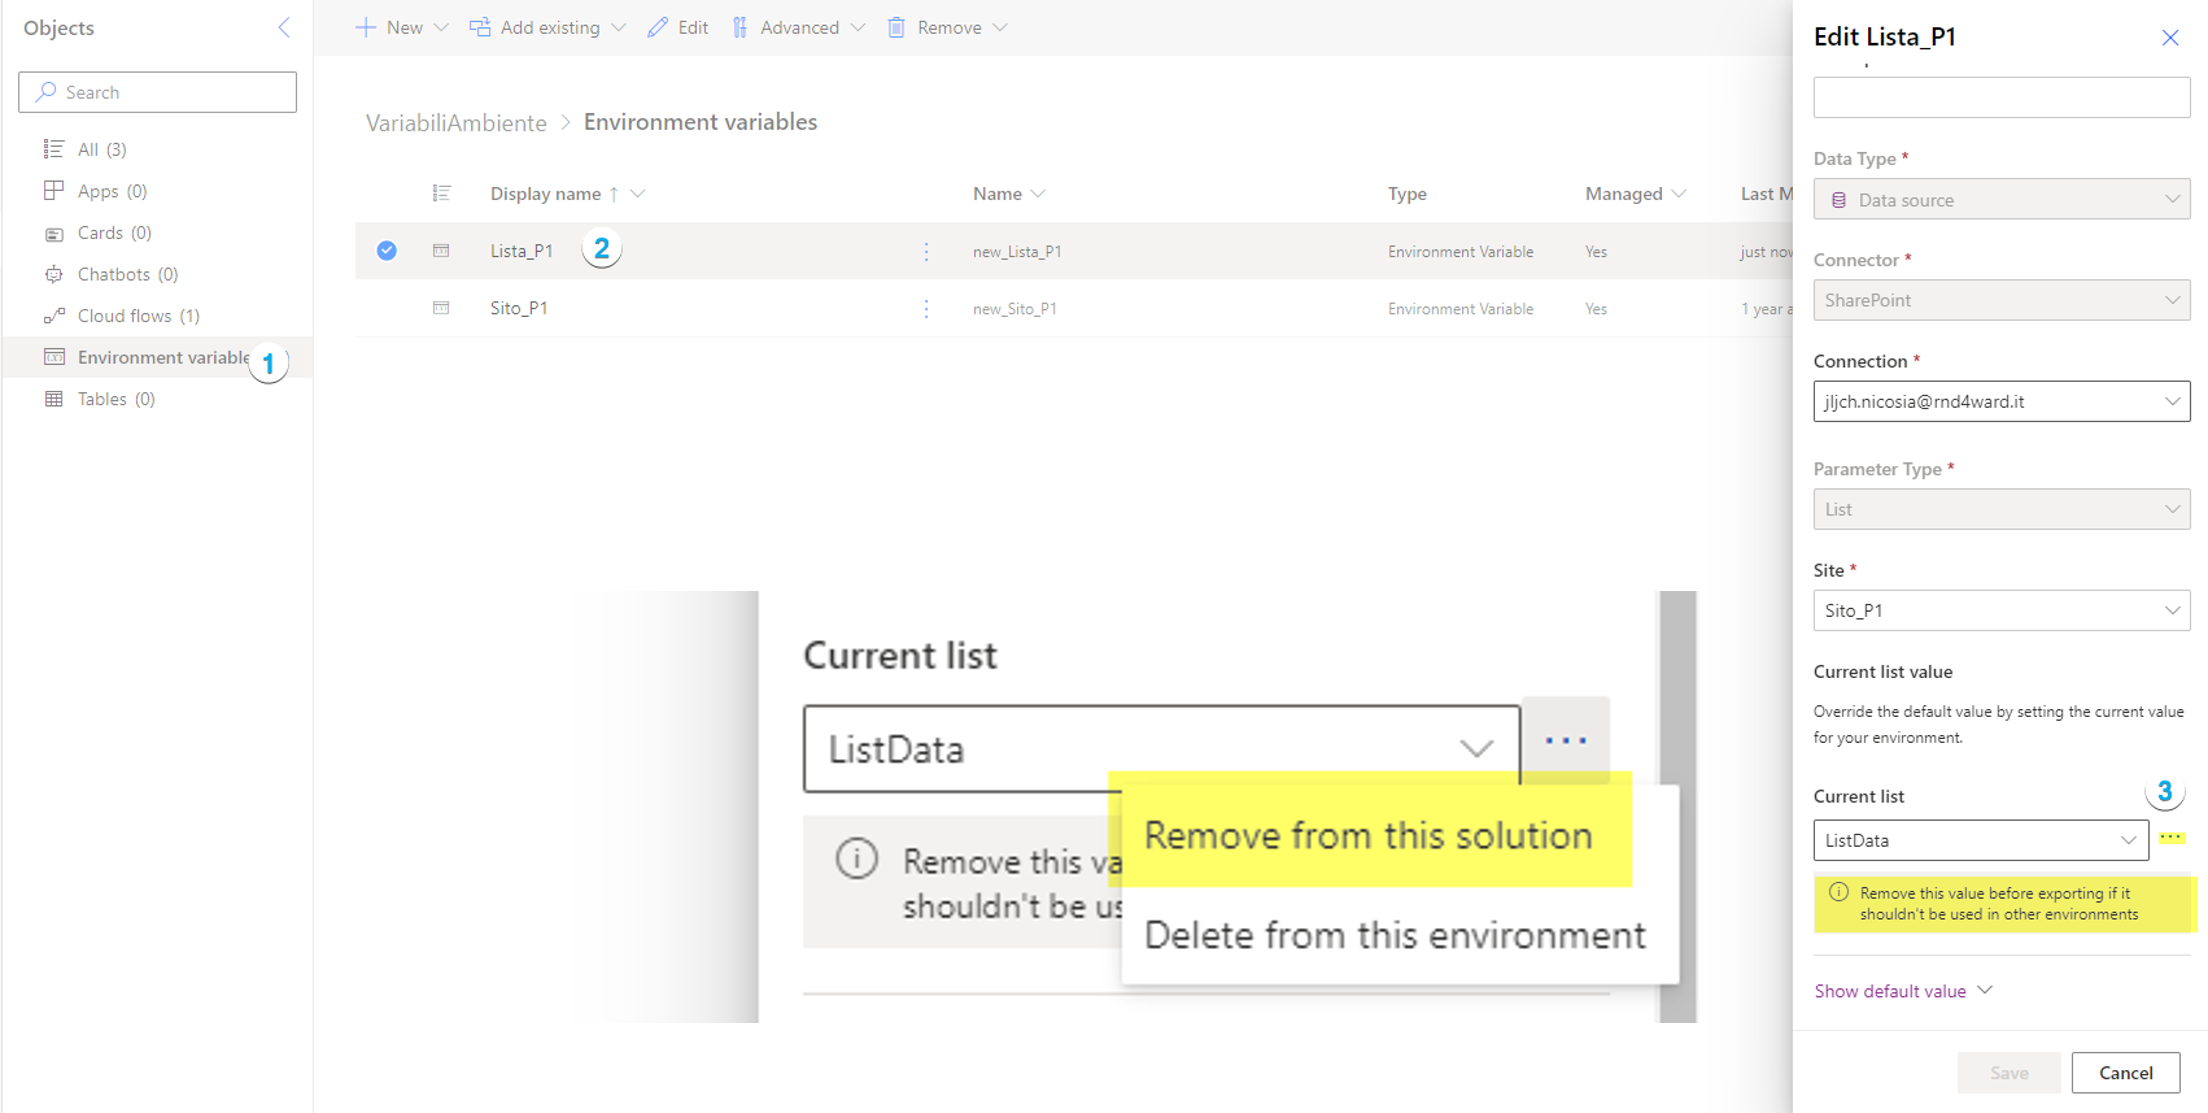Close the Edit Lista_P1 panel
This screenshot has width=2208, height=1113.
click(x=2169, y=38)
